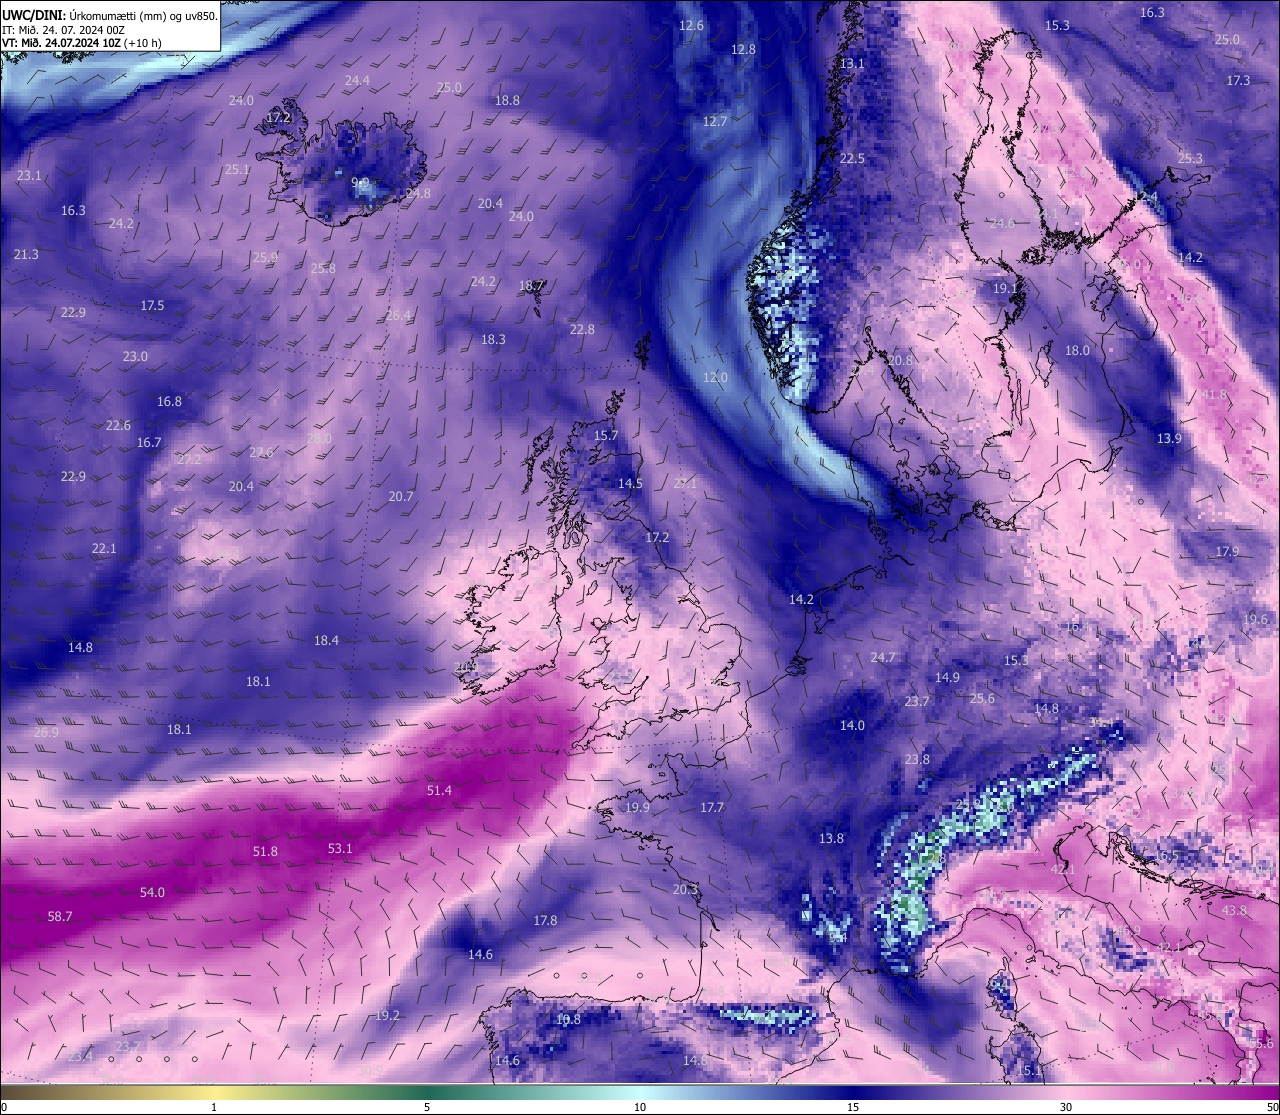Click the 18.4 value label
This screenshot has width=1280, height=1115.
[x=326, y=640]
